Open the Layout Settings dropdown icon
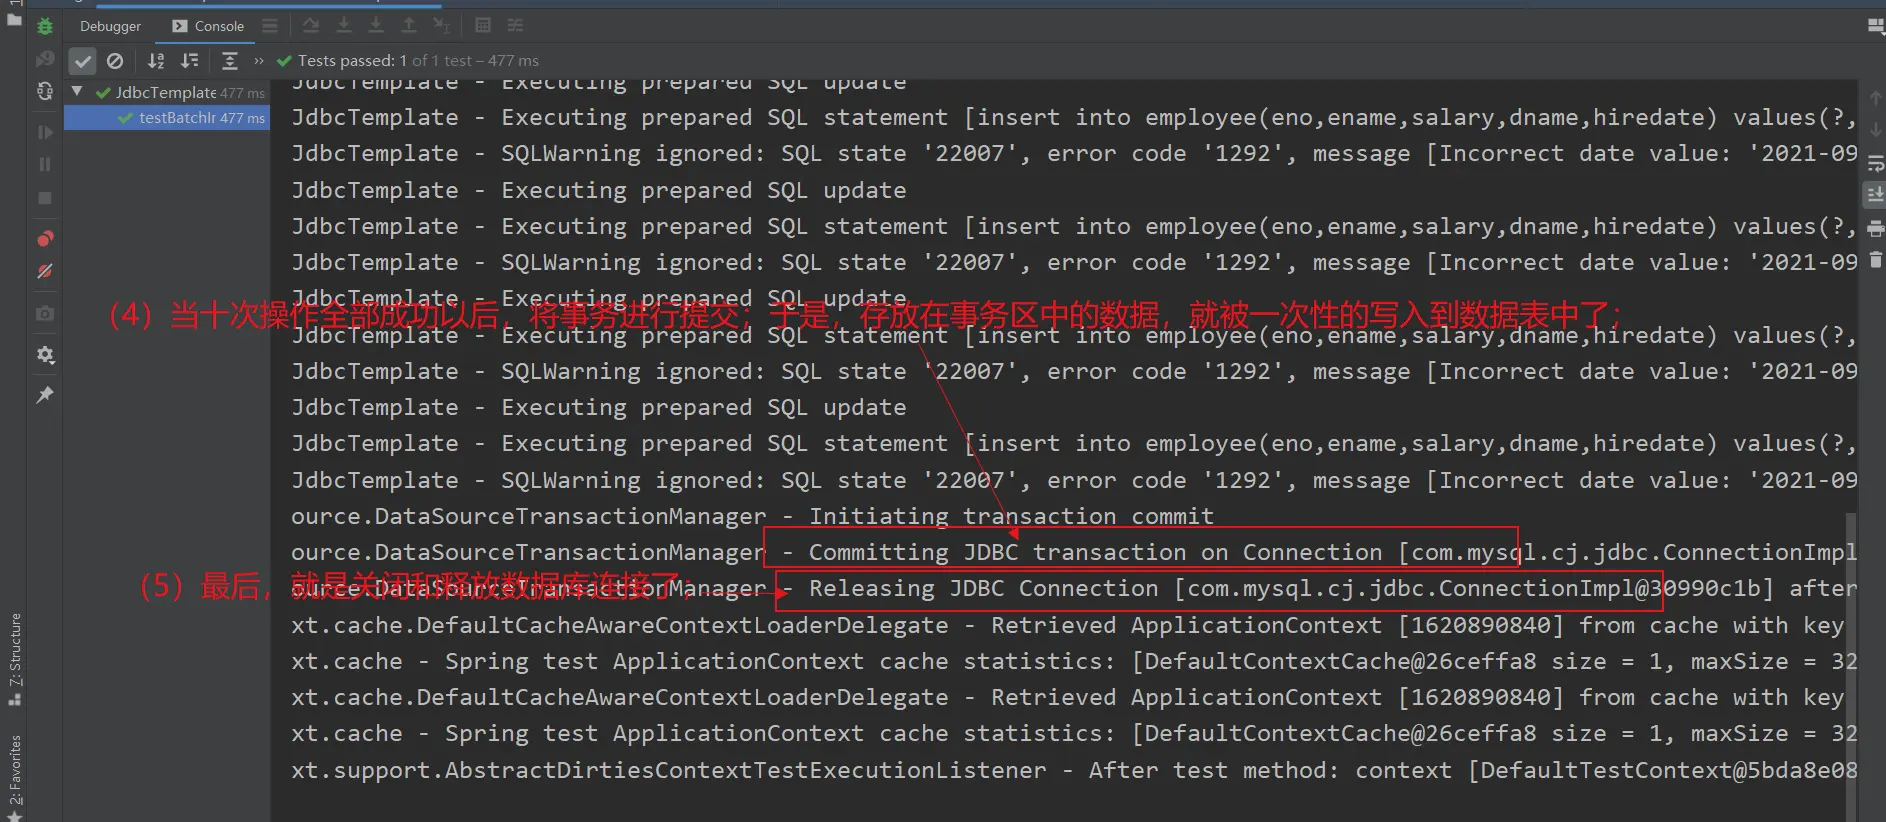The width and height of the screenshot is (1886, 822). 1876,26
